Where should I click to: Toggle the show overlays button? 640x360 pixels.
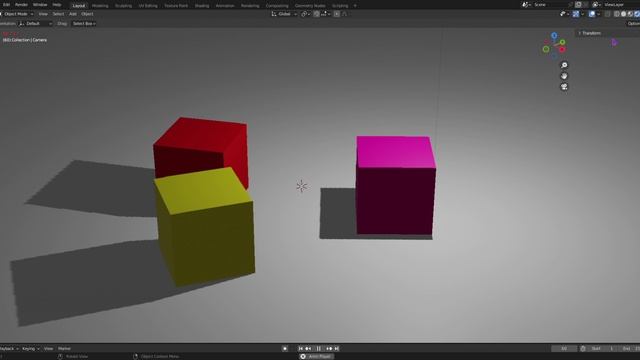[591, 14]
